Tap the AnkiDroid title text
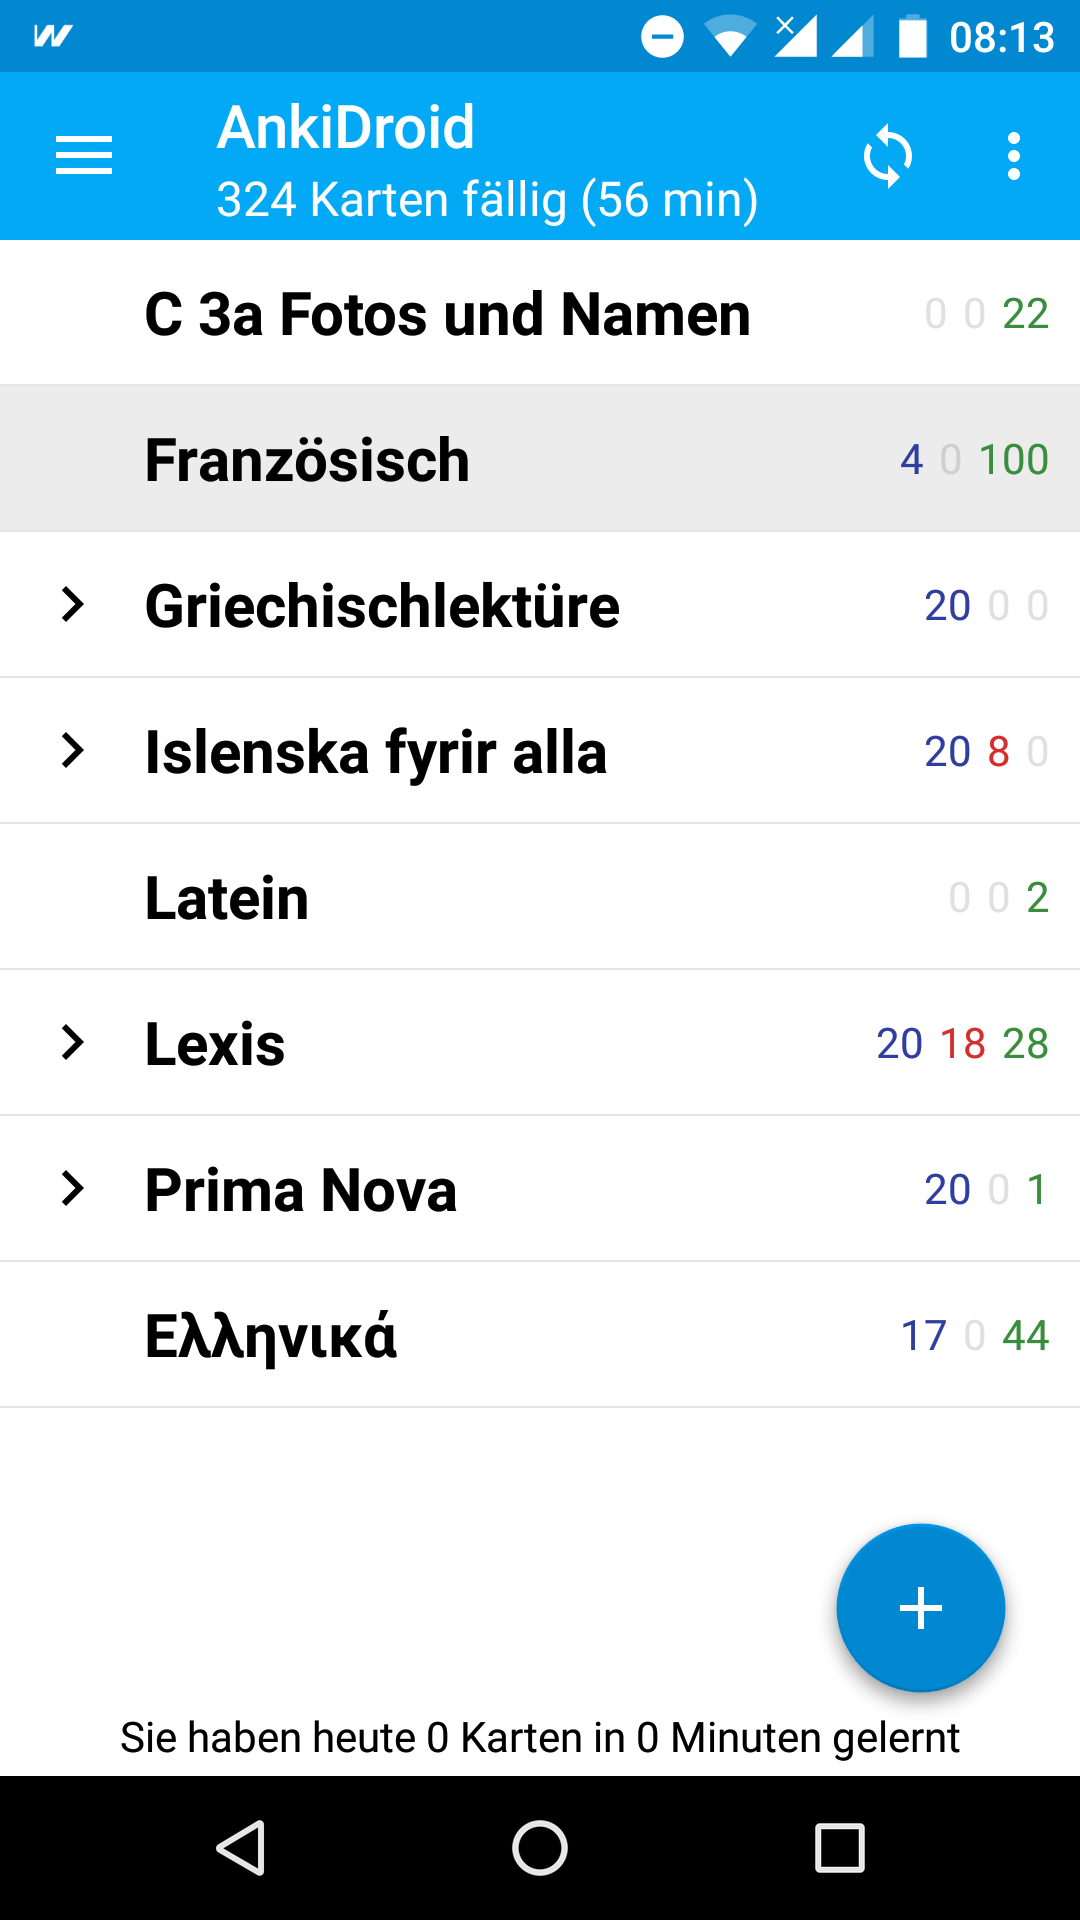The width and height of the screenshot is (1080, 1920). [346, 128]
